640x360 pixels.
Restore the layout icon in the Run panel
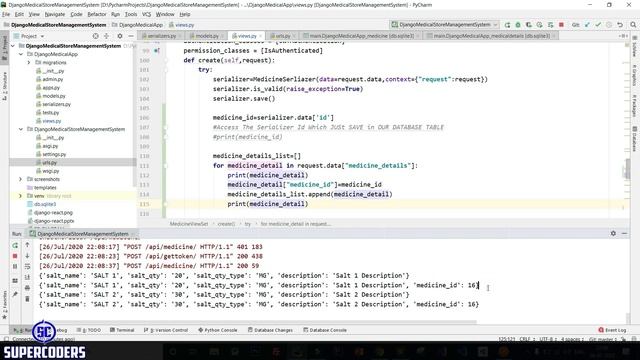point(15,281)
